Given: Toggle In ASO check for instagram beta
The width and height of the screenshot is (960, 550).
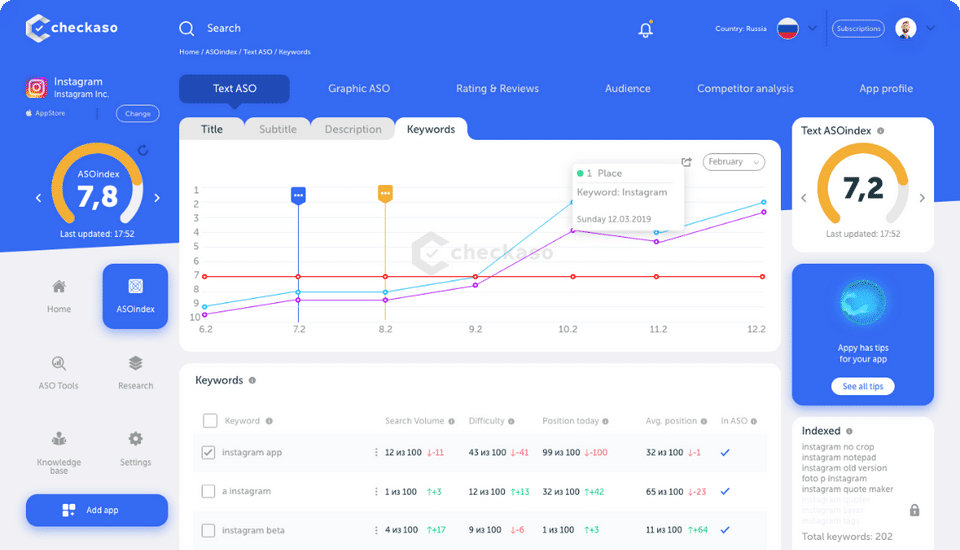Looking at the screenshot, I should (725, 530).
